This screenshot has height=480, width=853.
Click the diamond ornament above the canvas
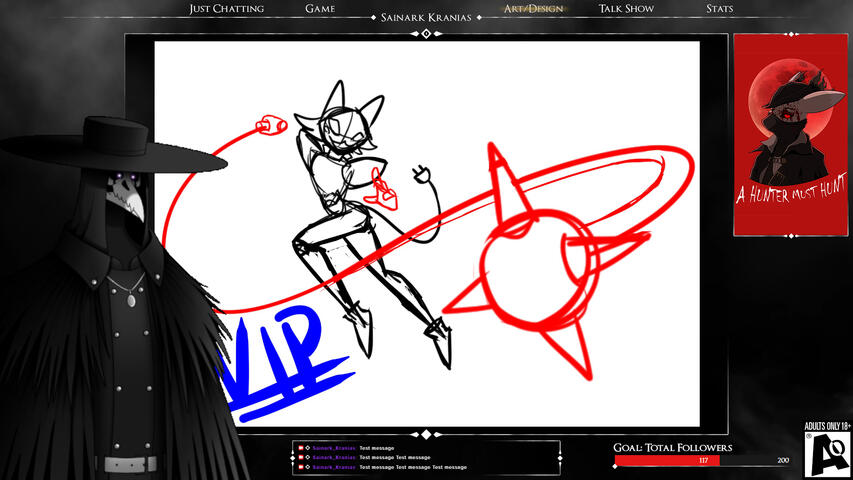tap(426, 33)
